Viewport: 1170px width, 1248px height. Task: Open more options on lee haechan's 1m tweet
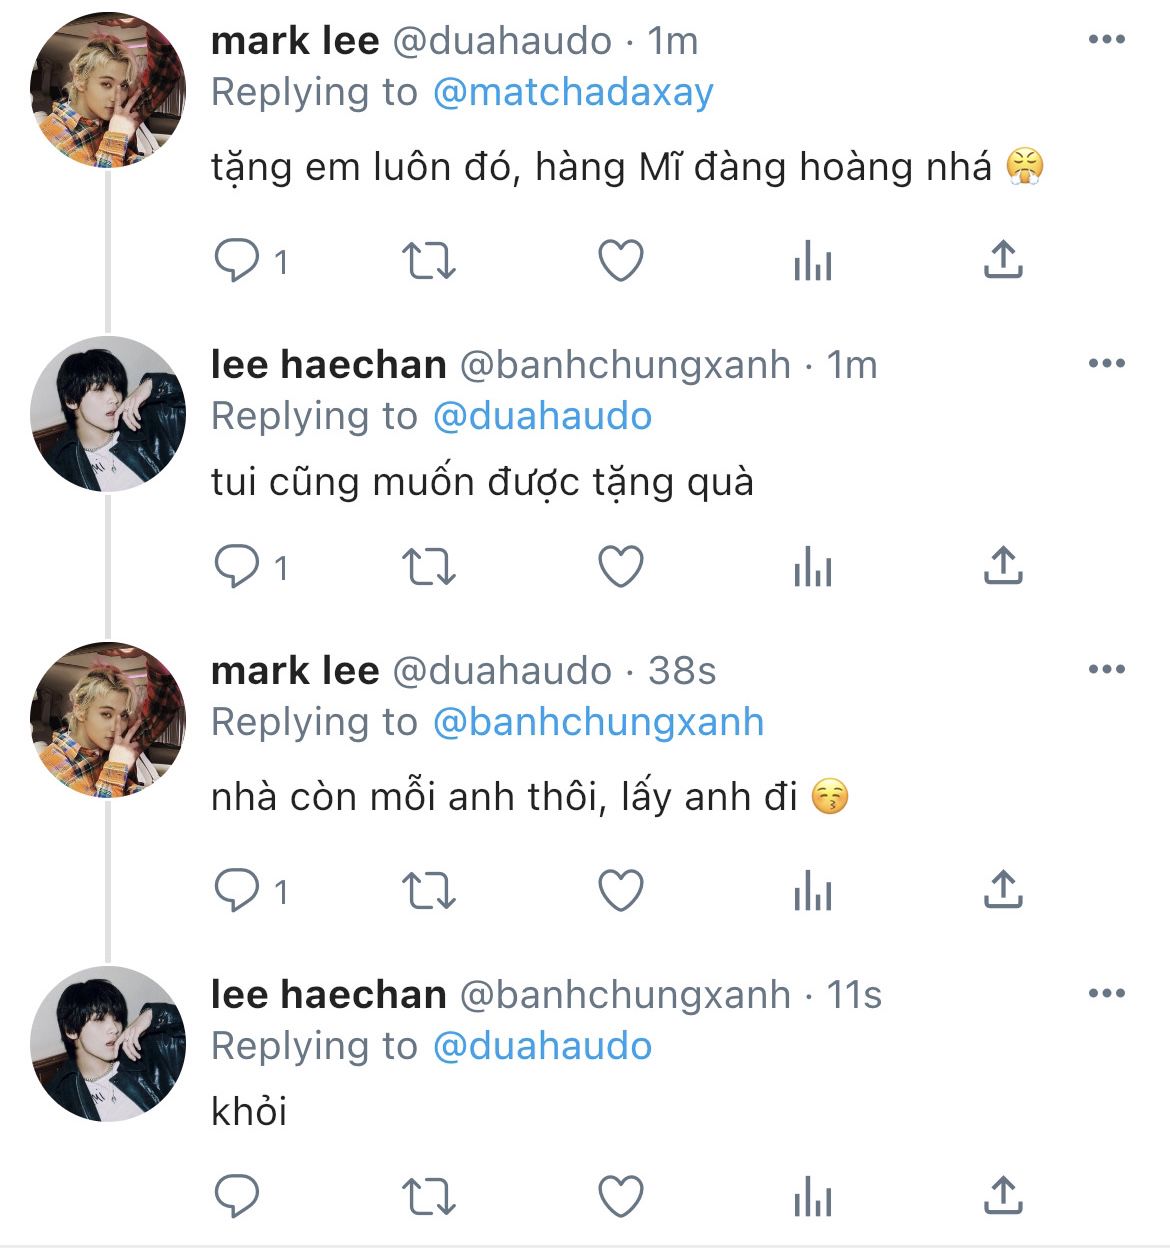(x=1106, y=364)
